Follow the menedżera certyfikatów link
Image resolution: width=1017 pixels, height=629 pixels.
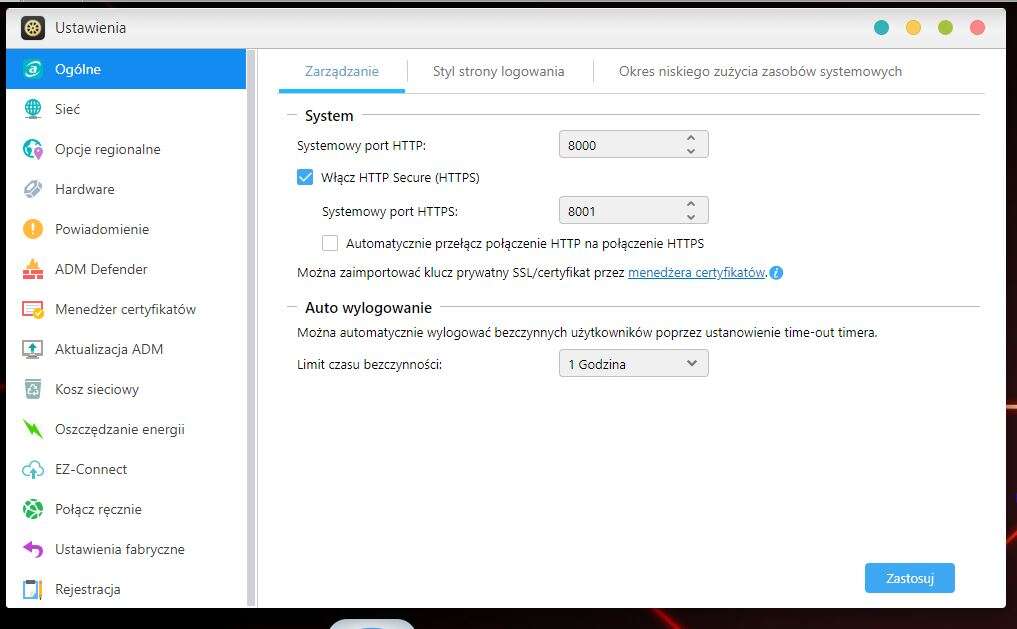pyautogui.click(x=696, y=273)
